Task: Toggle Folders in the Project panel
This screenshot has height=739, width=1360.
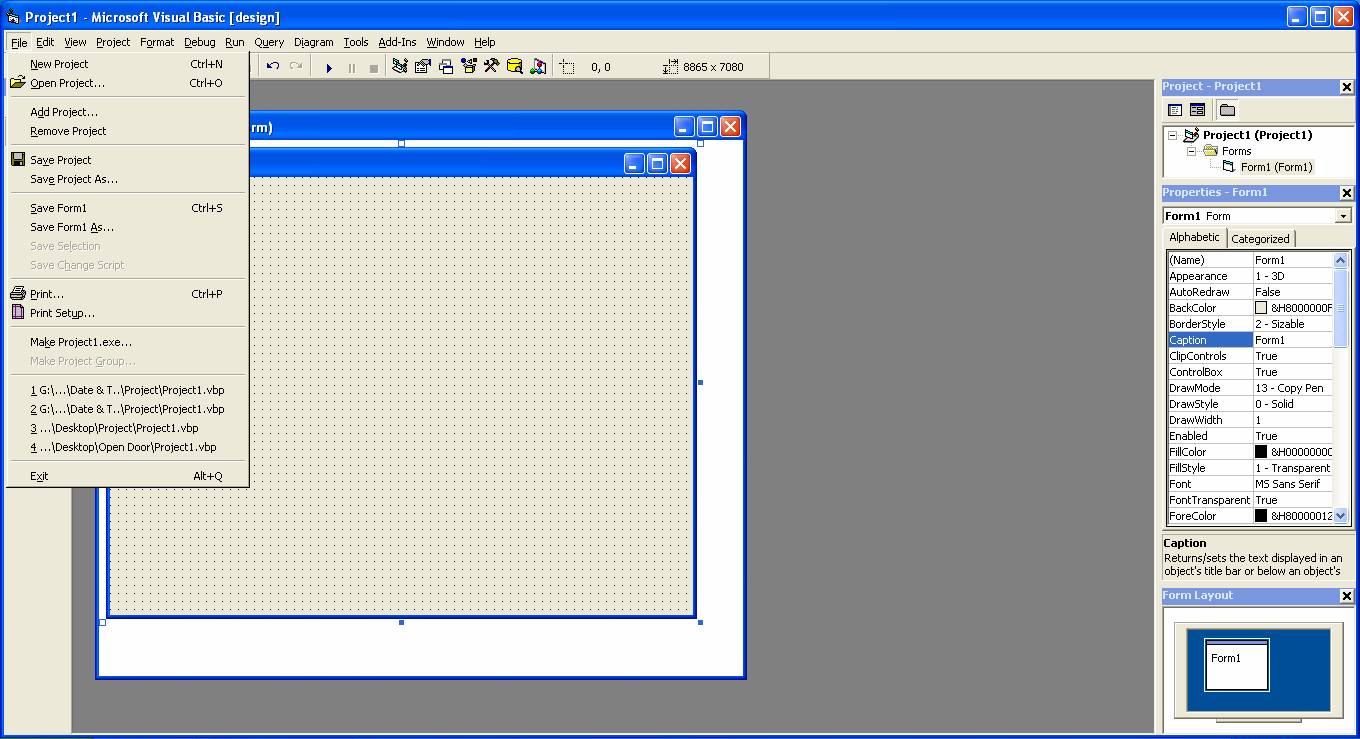Action: coord(1227,110)
